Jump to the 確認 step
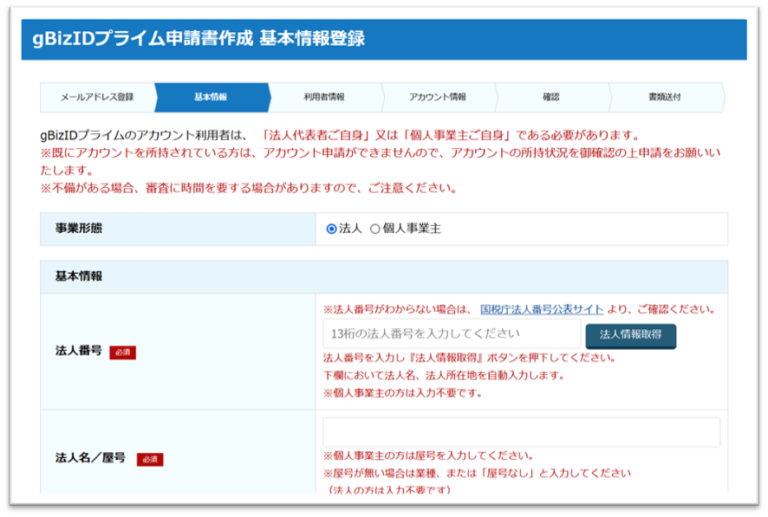 (551, 97)
